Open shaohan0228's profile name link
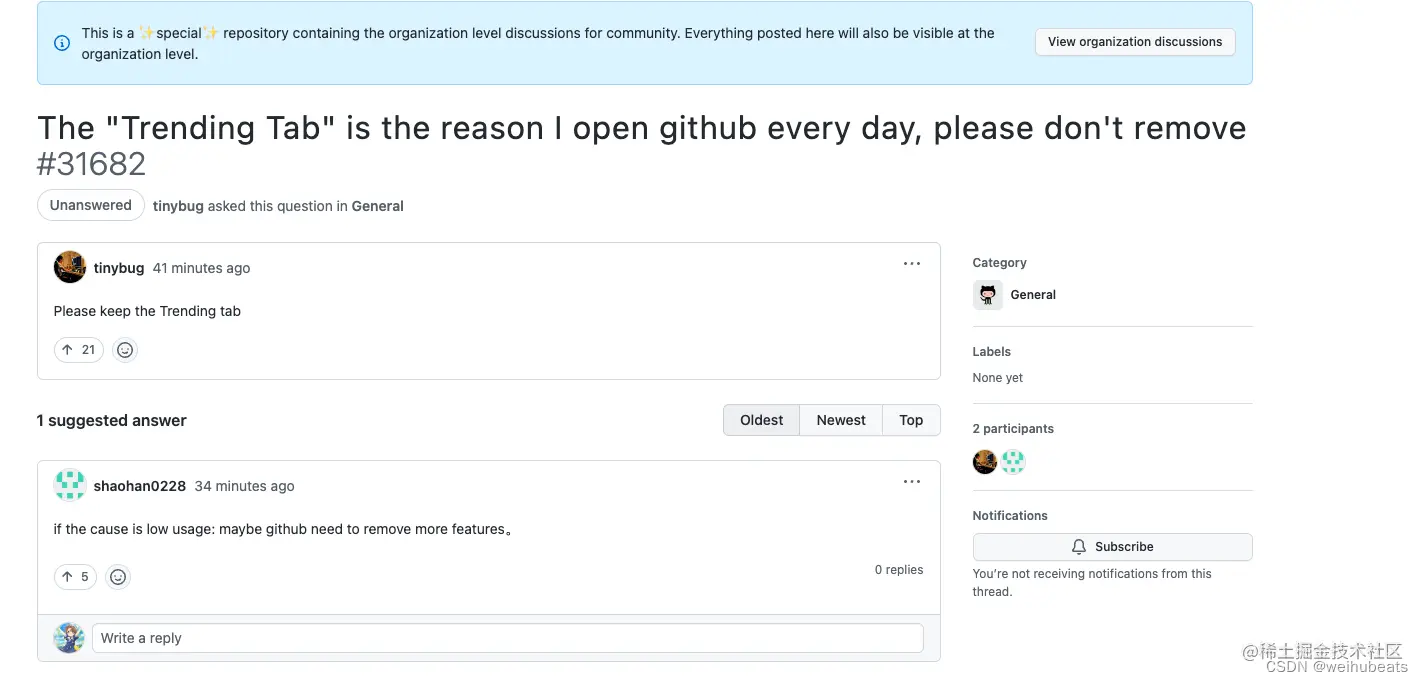The width and height of the screenshot is (1423, 682). click(x=140, y=486)
